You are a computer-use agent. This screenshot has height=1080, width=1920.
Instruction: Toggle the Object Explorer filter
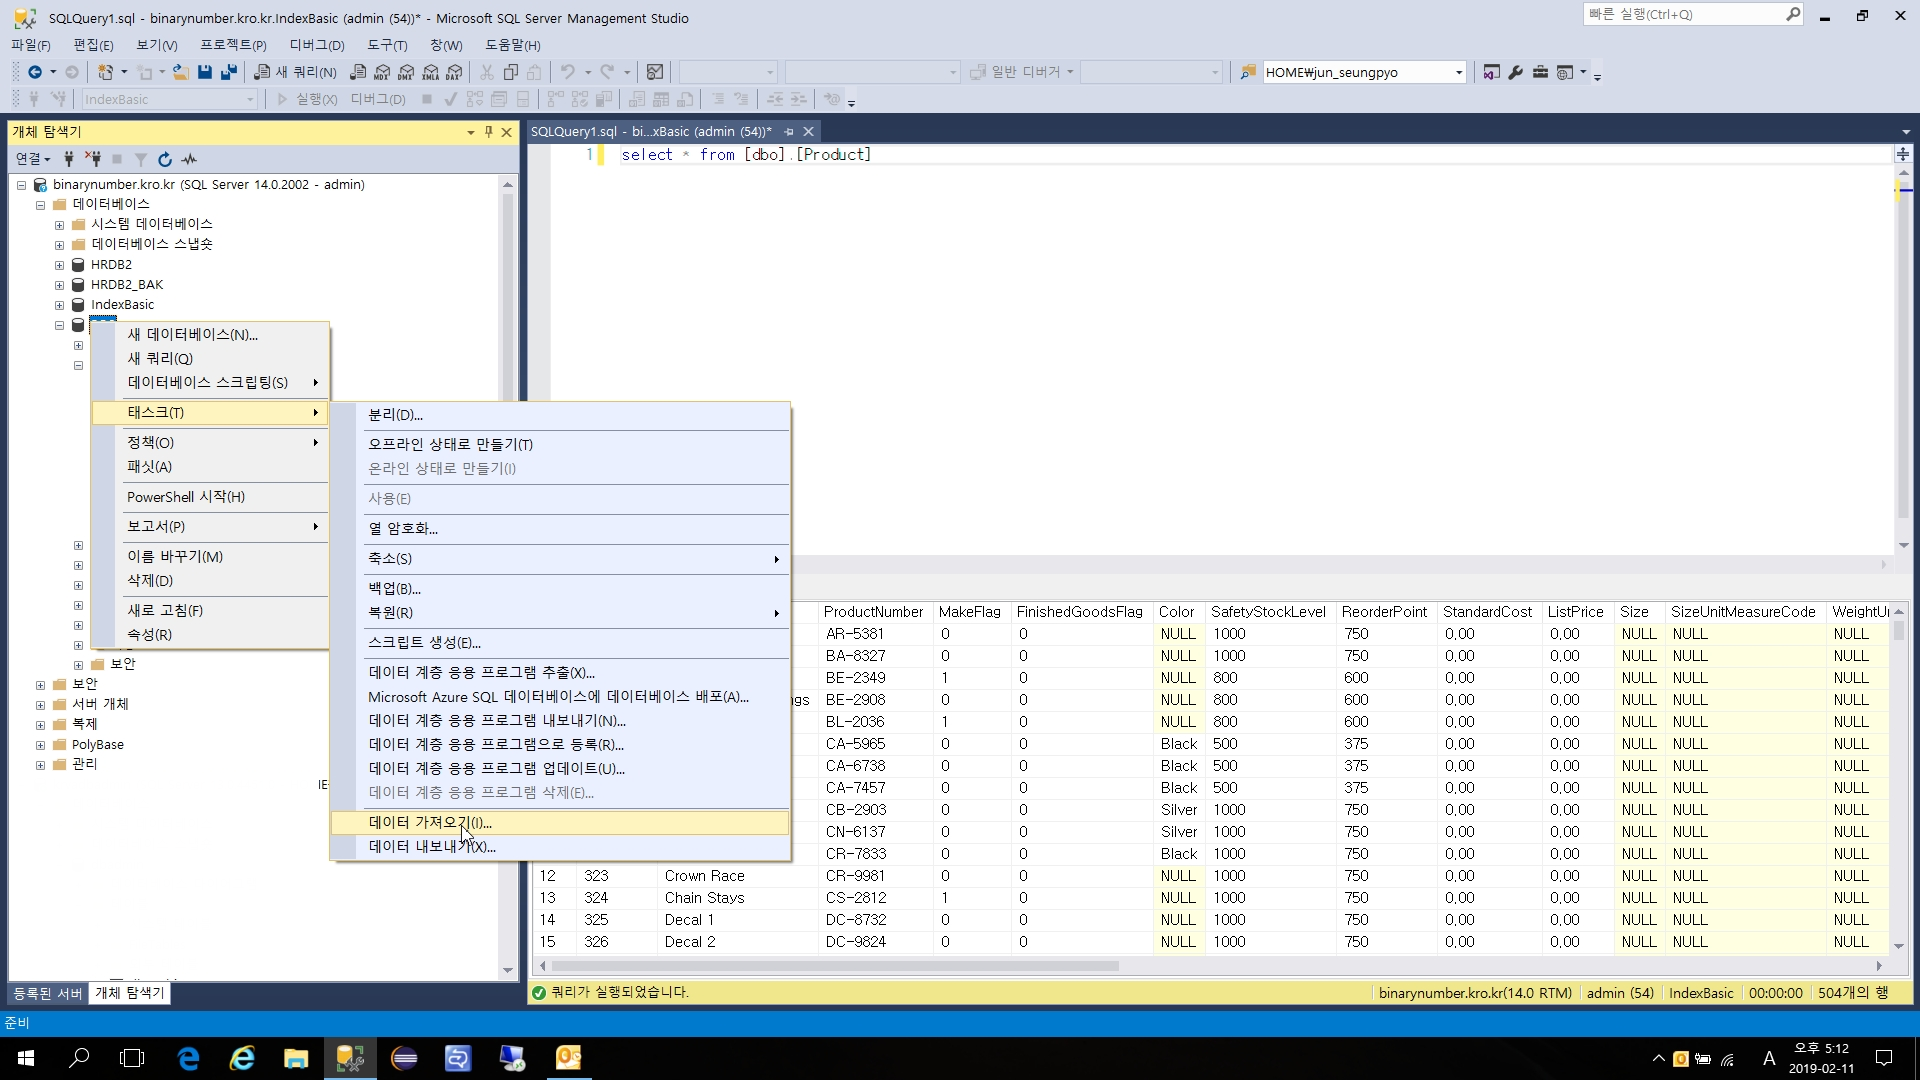tap(141, 160)
